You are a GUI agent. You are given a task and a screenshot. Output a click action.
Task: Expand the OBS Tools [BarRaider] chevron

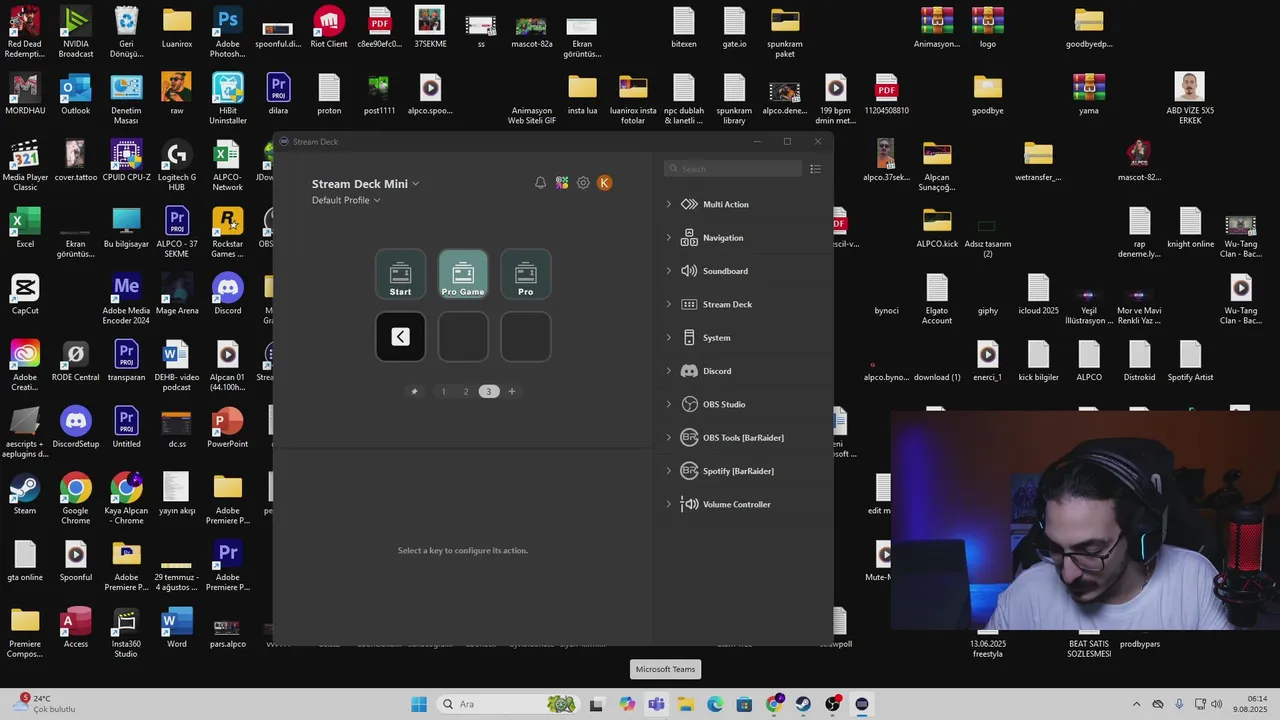pos(669,438)
